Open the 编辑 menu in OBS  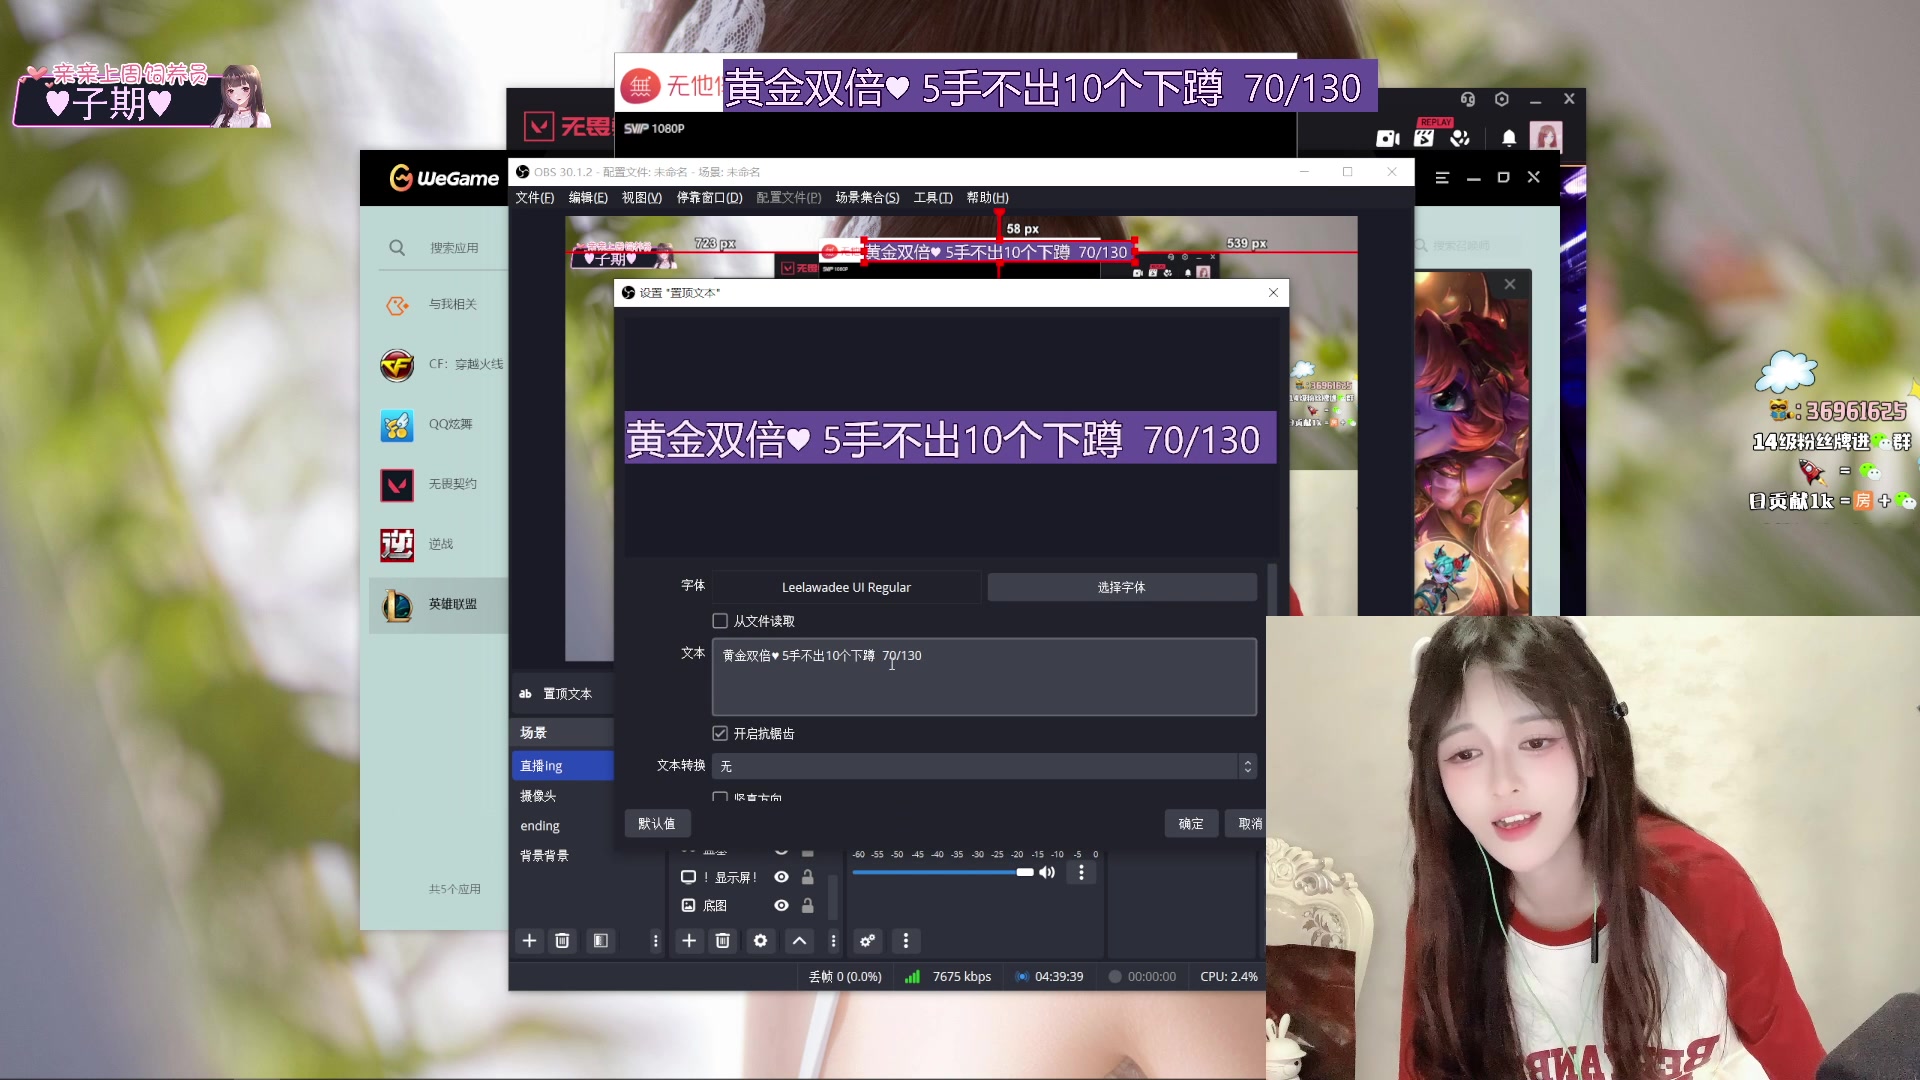click(x=588, y=198)
